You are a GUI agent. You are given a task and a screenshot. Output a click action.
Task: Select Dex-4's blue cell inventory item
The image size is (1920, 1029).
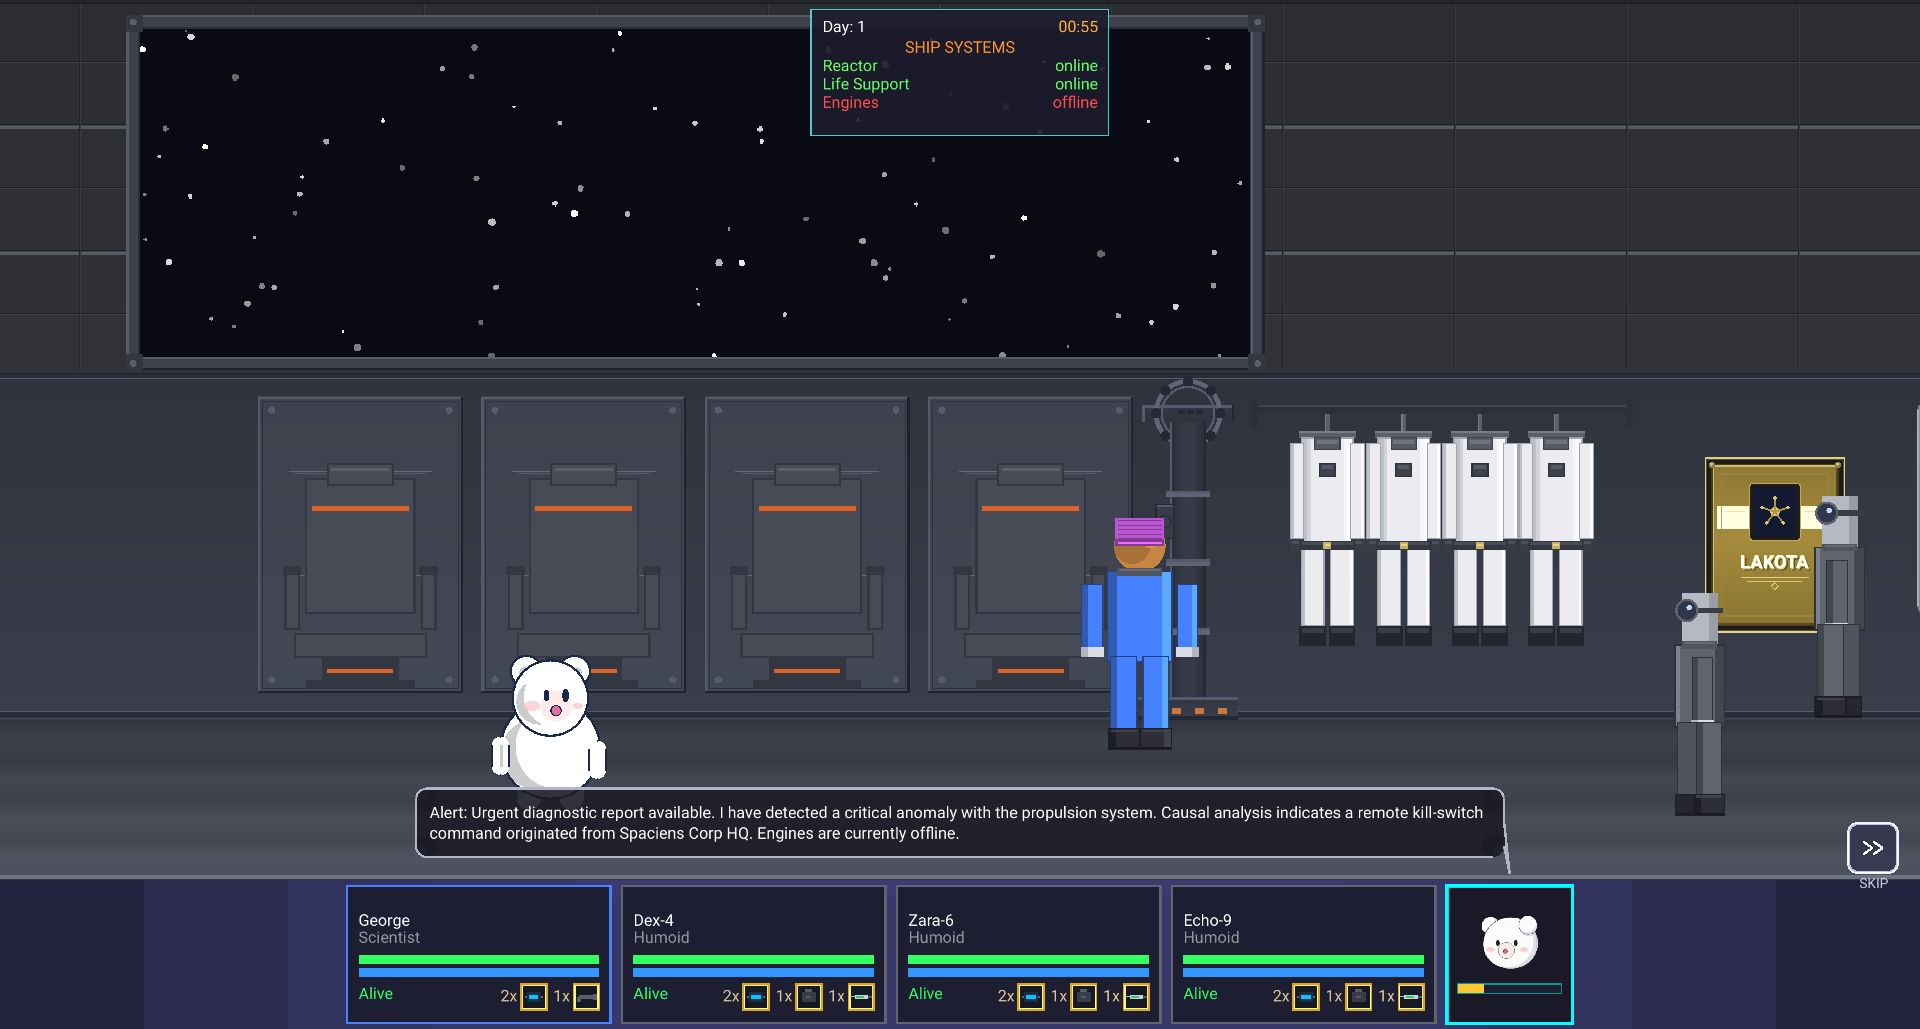pyautogui.click(x=756, y=997)
